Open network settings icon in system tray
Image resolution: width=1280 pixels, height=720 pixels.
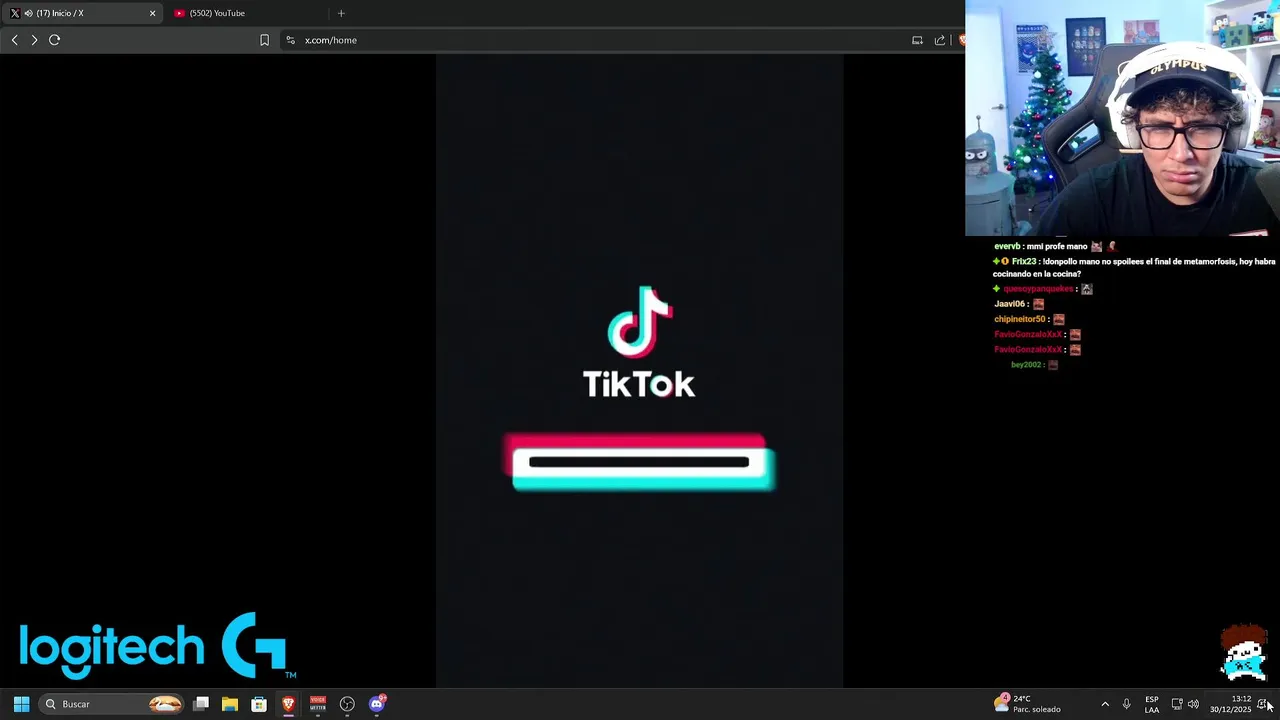(x=1177, y=704)
